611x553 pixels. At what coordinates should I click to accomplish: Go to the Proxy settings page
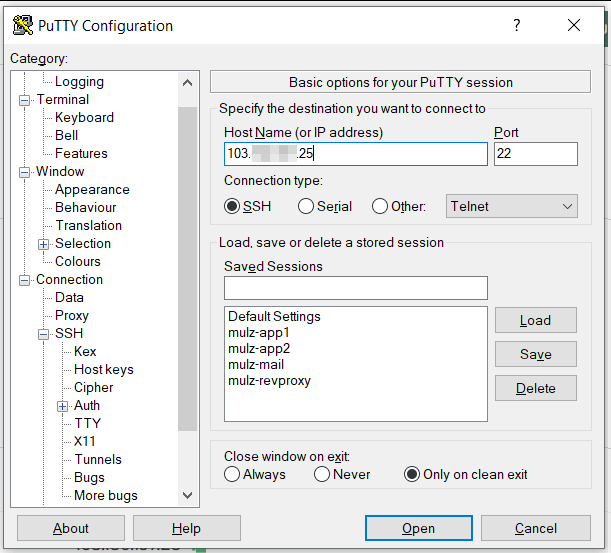pyautogui.click(x=72, y=316)
